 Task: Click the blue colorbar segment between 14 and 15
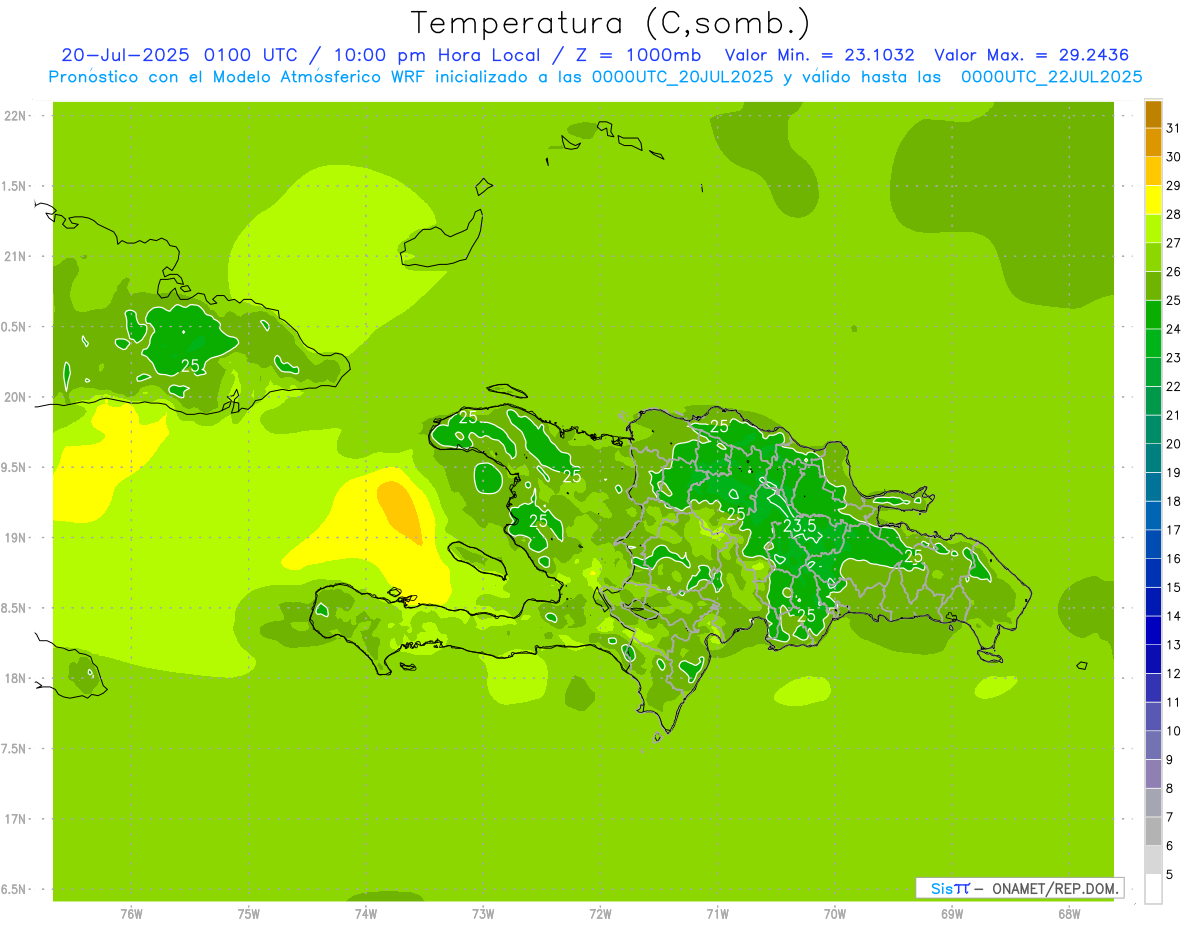[x=1154, y=602]
